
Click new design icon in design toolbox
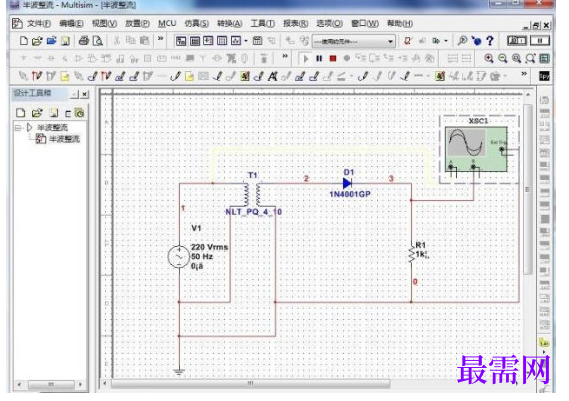tap(21, 113)
